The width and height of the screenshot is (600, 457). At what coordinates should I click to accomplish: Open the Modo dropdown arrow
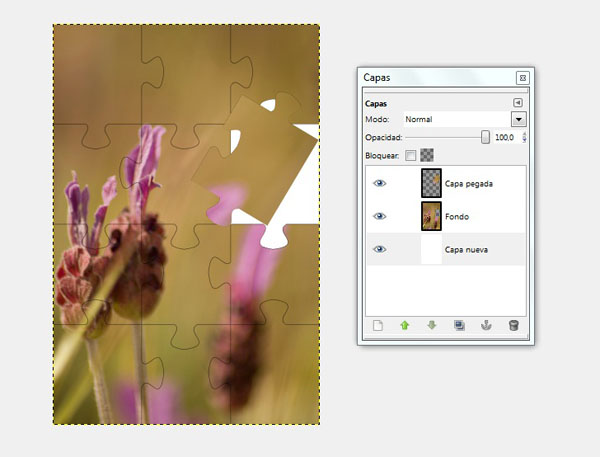click(x=518, y=119)
